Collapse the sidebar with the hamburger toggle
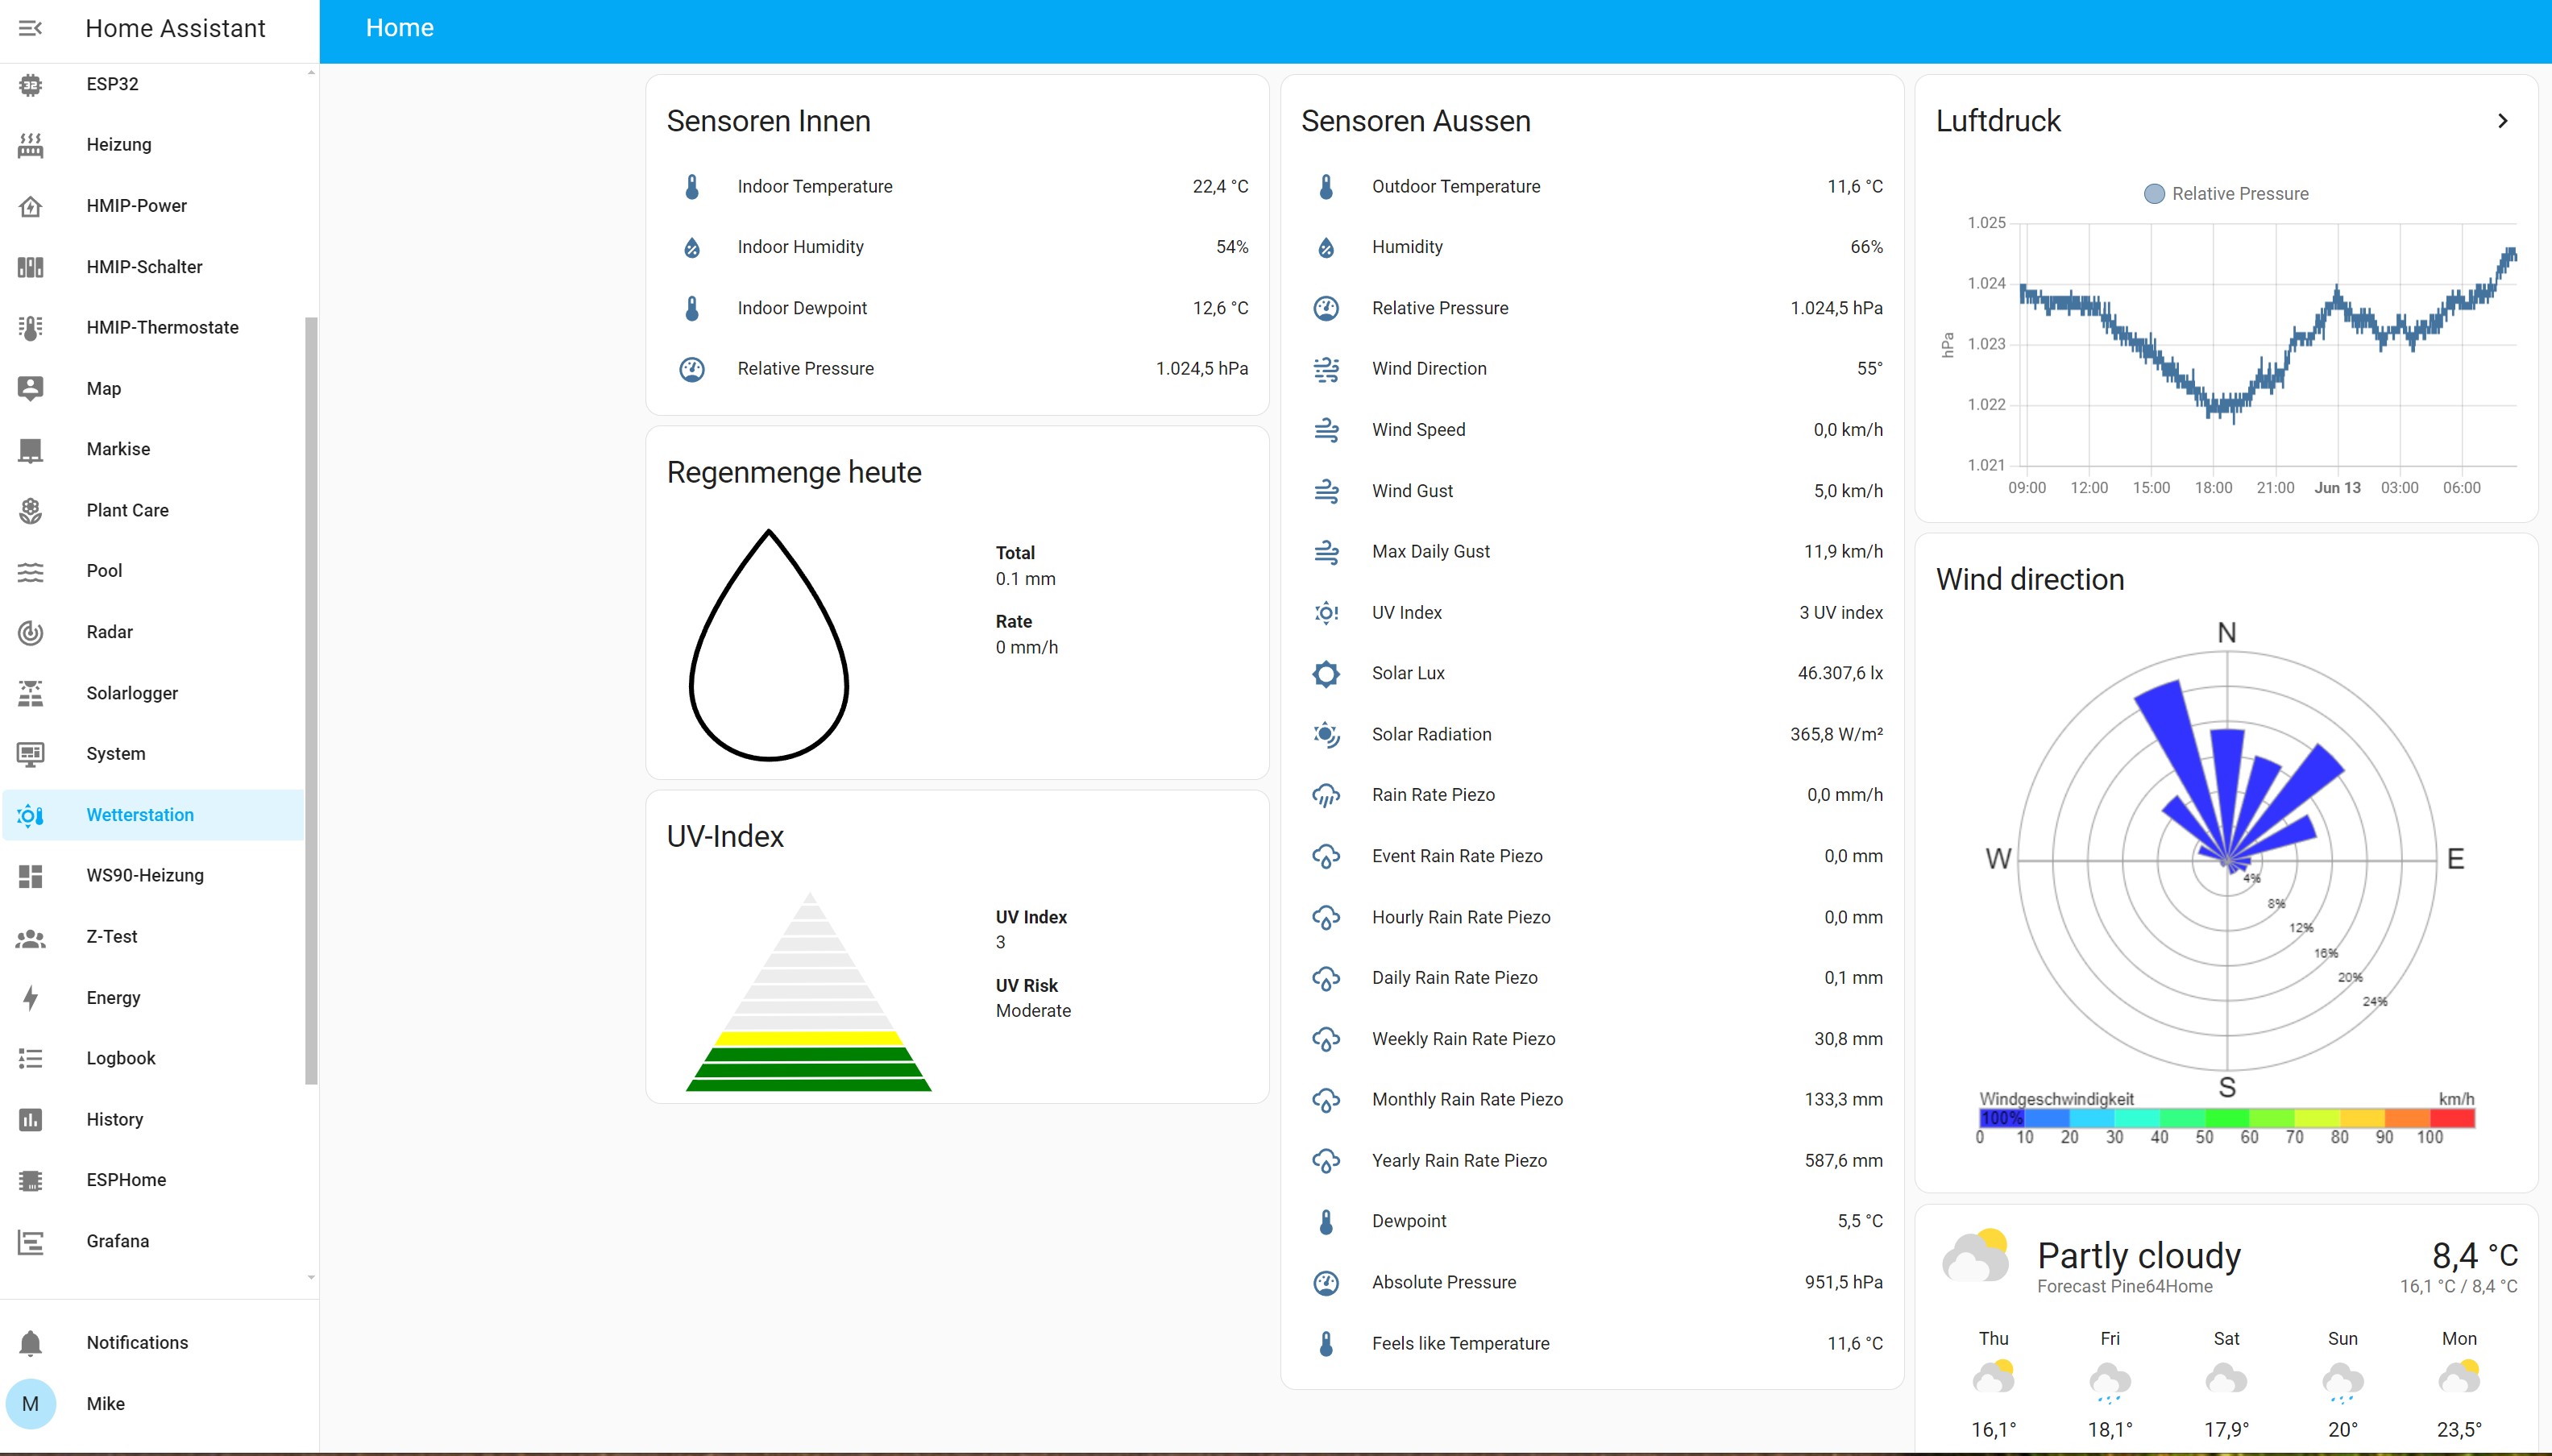This screenshot has width=2552, height=1456. [x=31, y=27]
